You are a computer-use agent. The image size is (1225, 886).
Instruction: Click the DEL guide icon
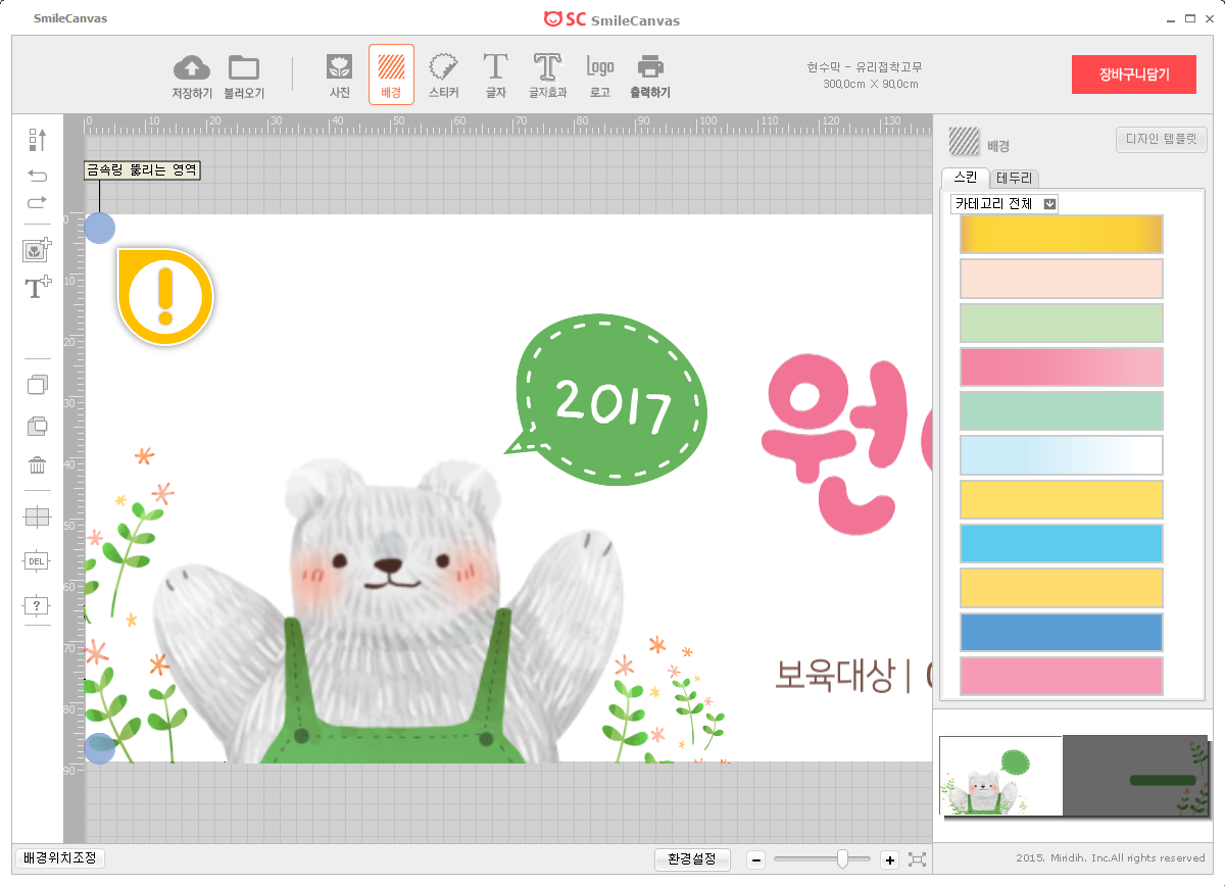(x=37, y=562)
